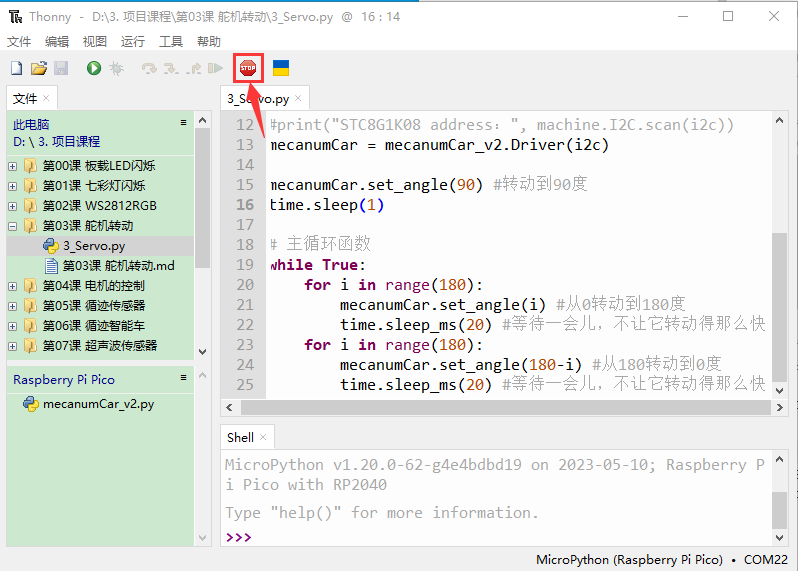Click the 此电脑 link

coord(31,124)
